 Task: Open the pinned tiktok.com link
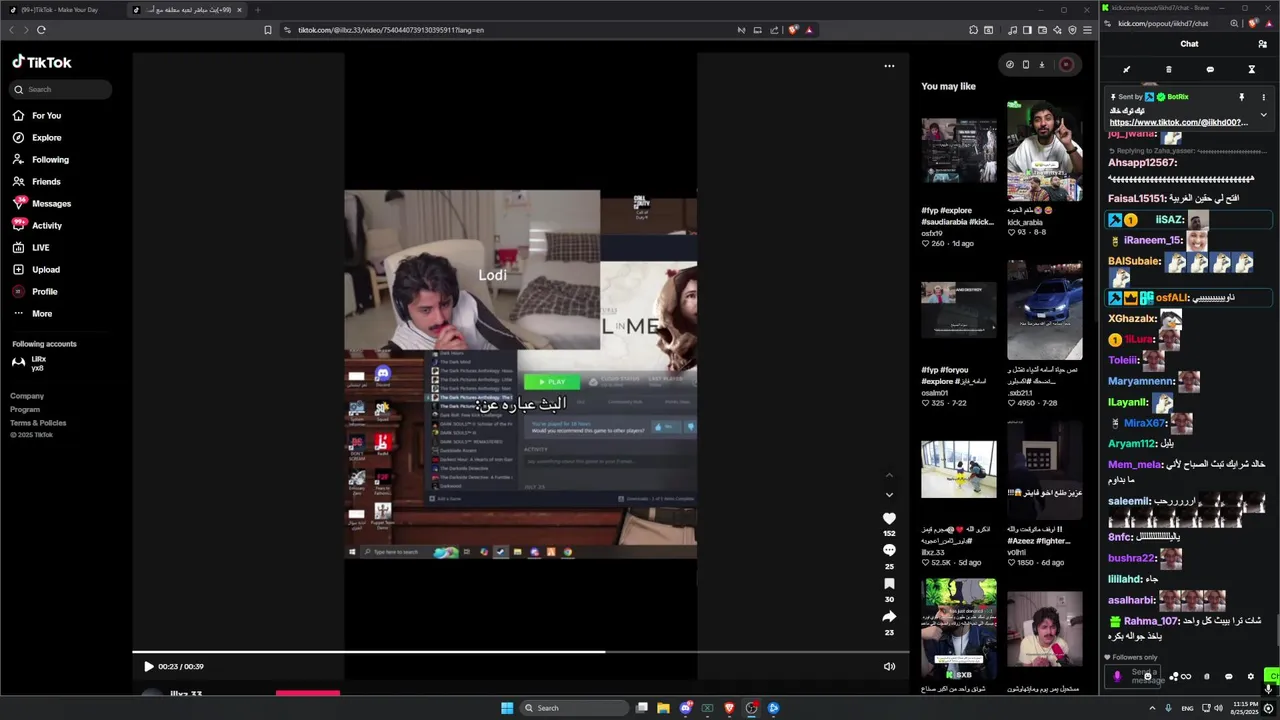coord(1179,122)
